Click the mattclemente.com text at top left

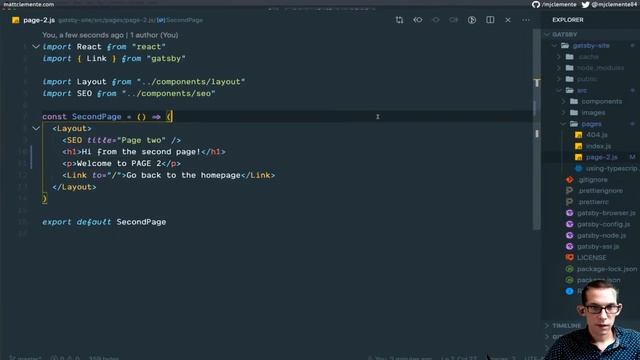tap(29, 4)
